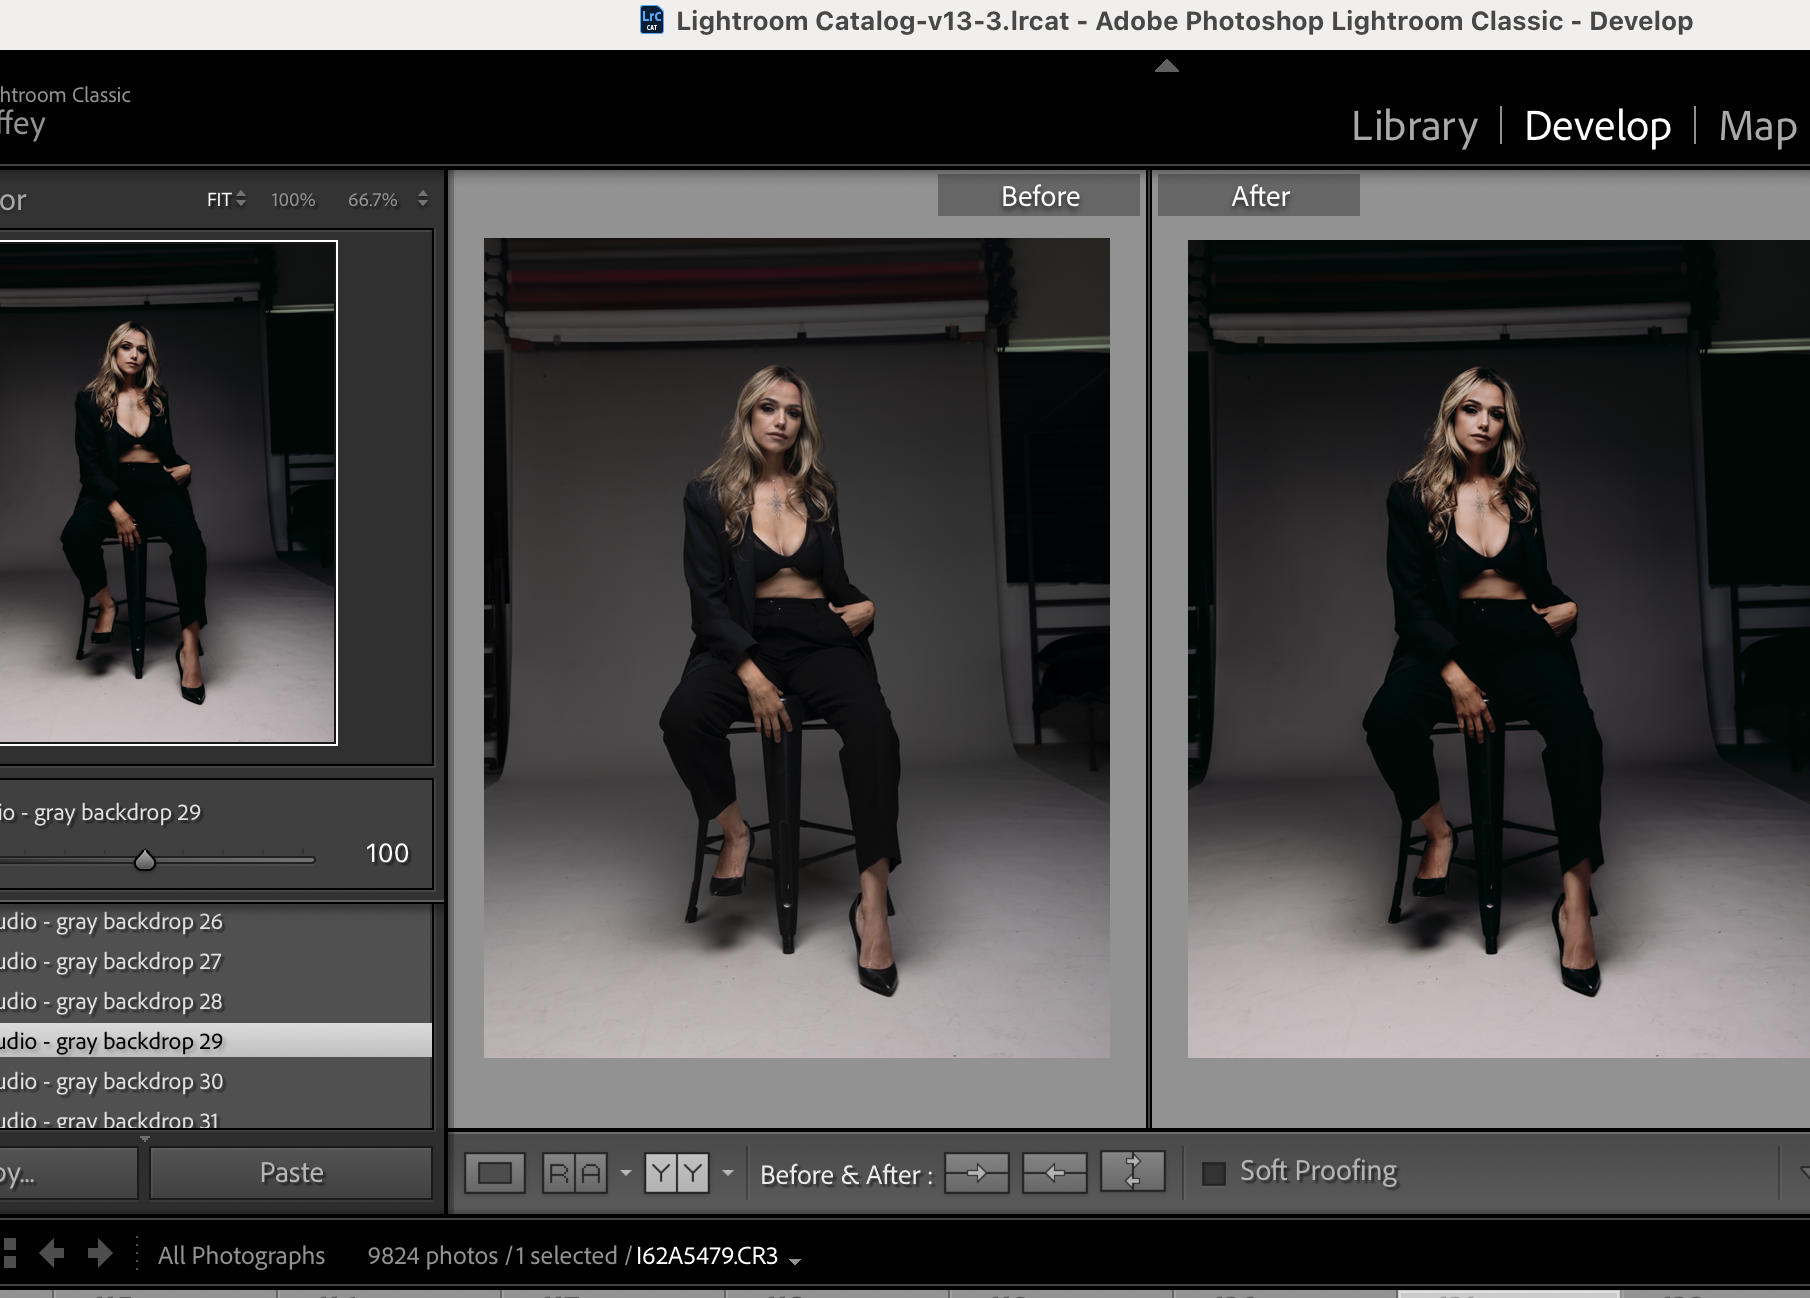Click All Photographs source label
Screen dimensions: 1810x1298
(x=241, y=1255)
